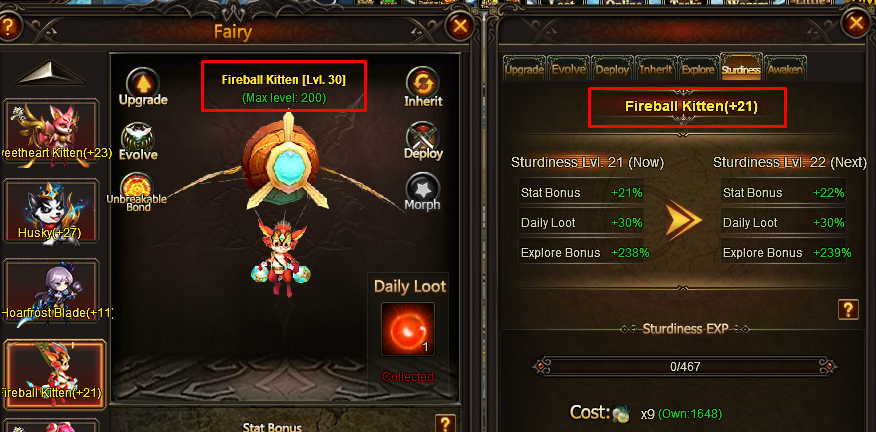Open the Deploy crossed-swords icon
876x432 pixels.
coord(423,137)
